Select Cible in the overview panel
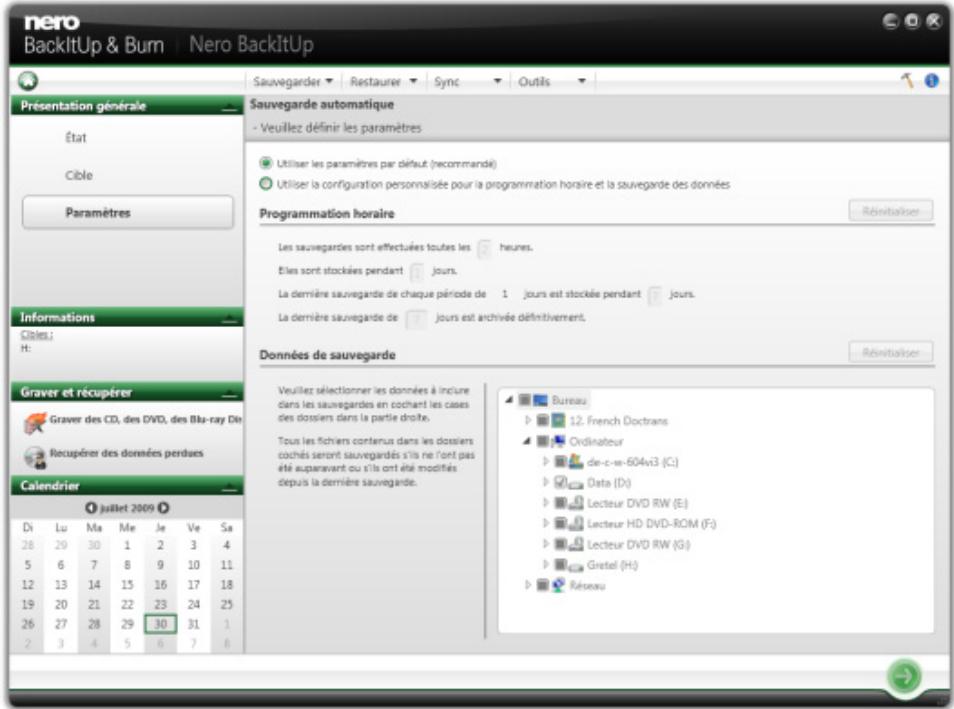Viewport: 954px width, 709px height. click(79, 175)
